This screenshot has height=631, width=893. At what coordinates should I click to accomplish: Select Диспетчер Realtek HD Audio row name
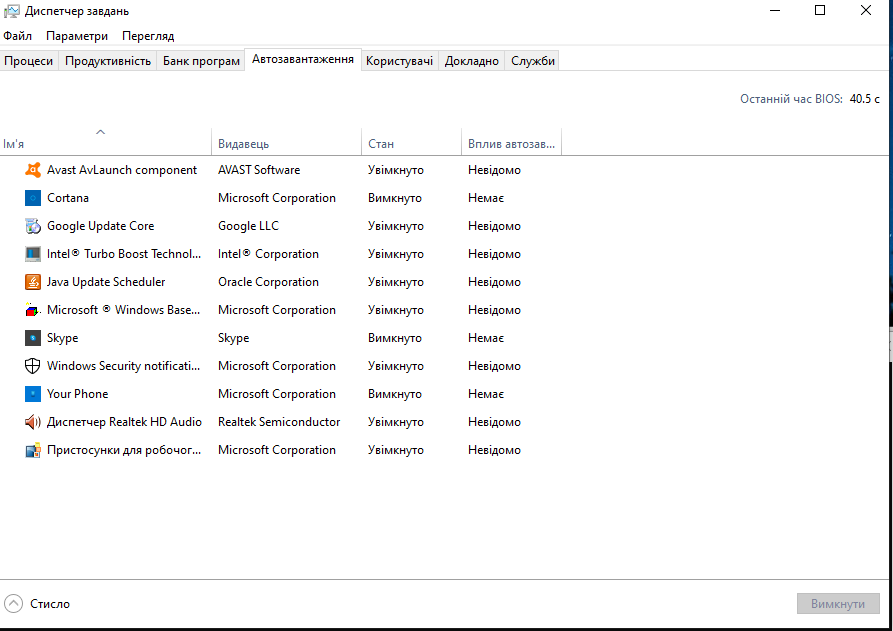click(124, 421)
